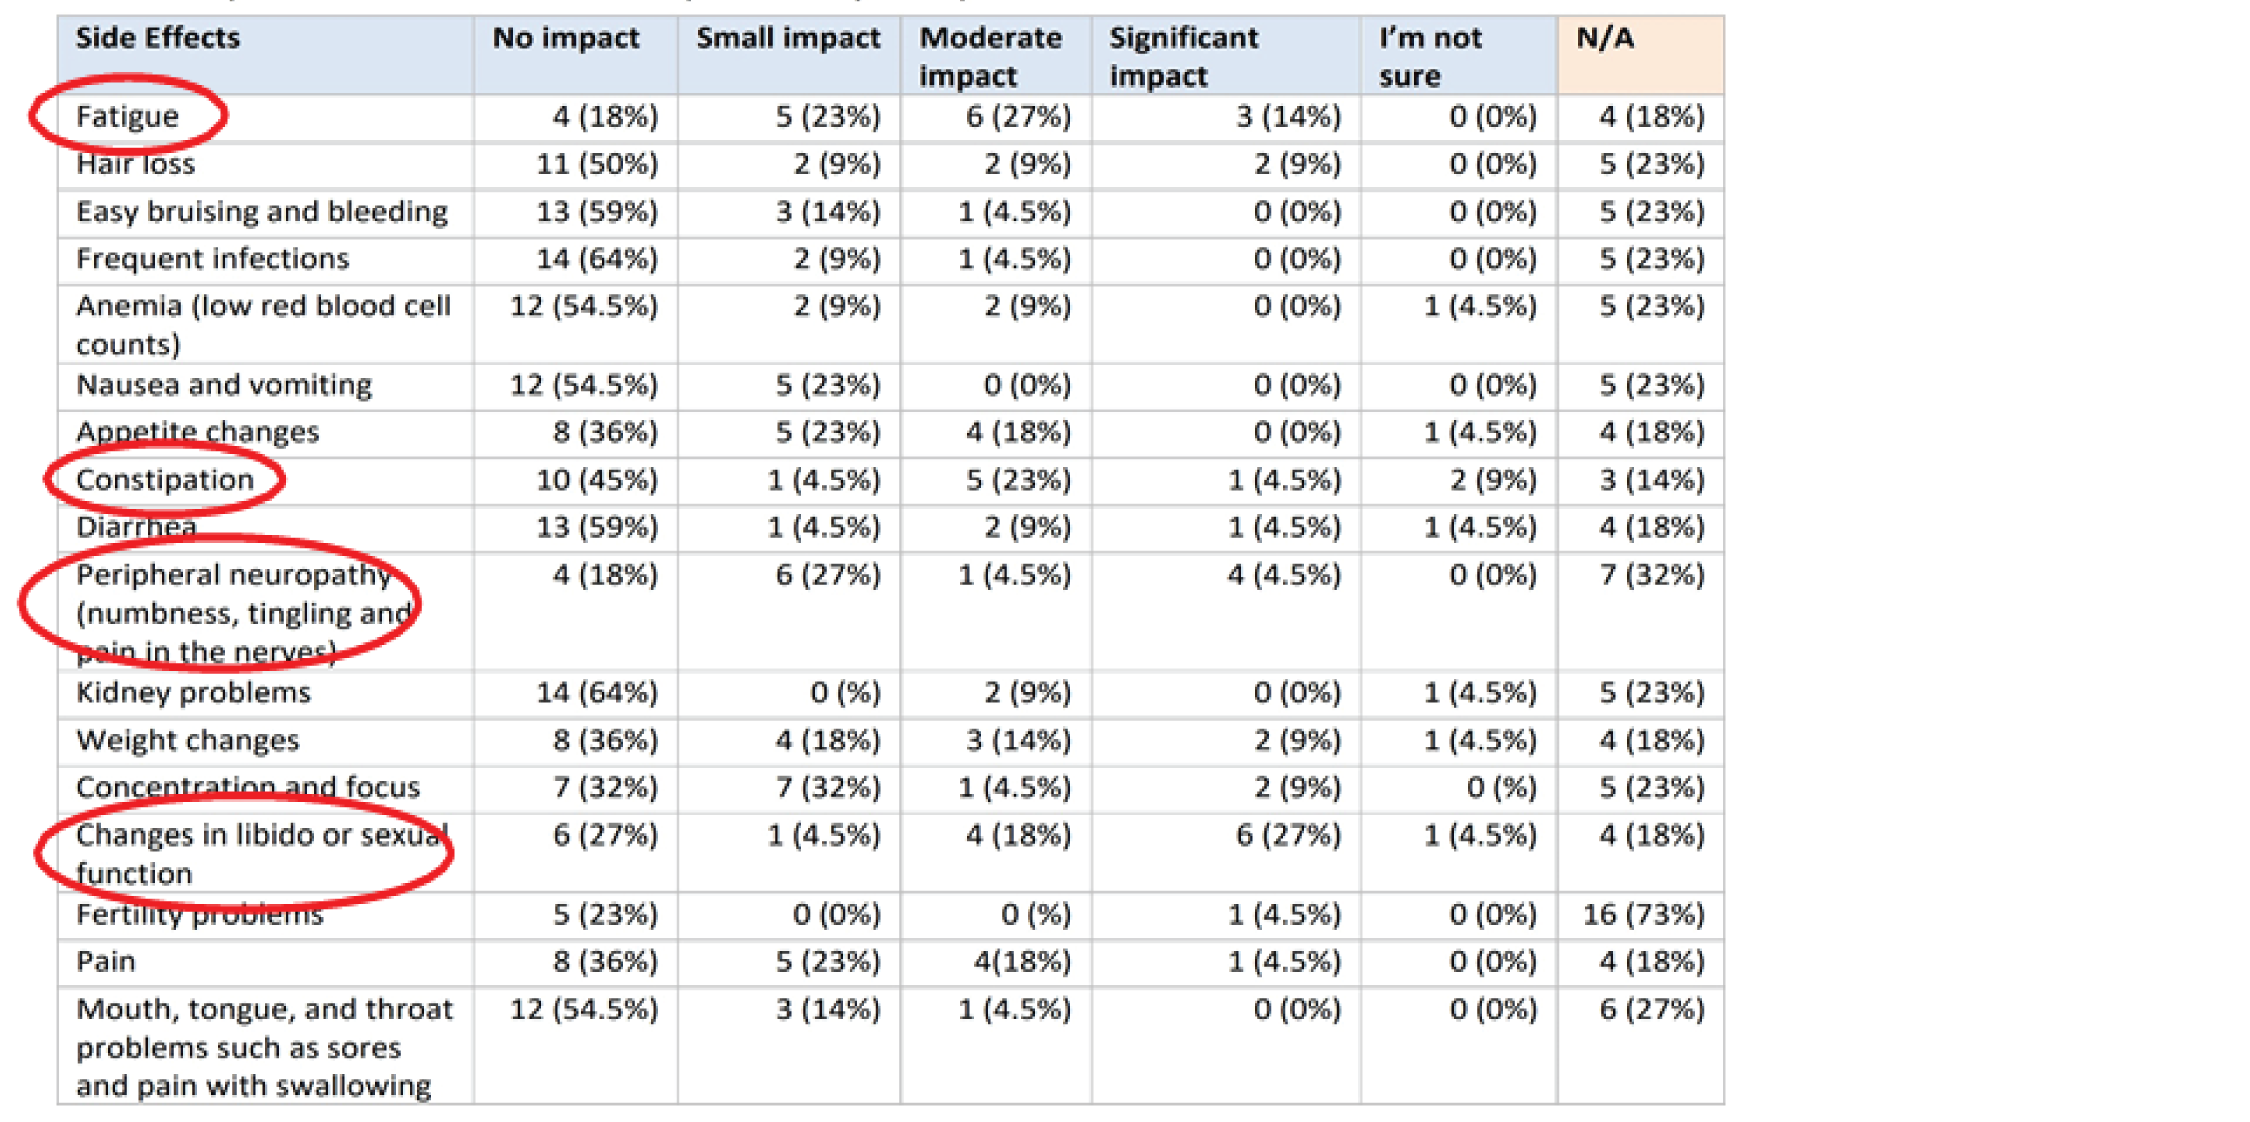Click the Significant impact header
This screenshot has width=2250, height=1122.
[x=1183, y=56]
